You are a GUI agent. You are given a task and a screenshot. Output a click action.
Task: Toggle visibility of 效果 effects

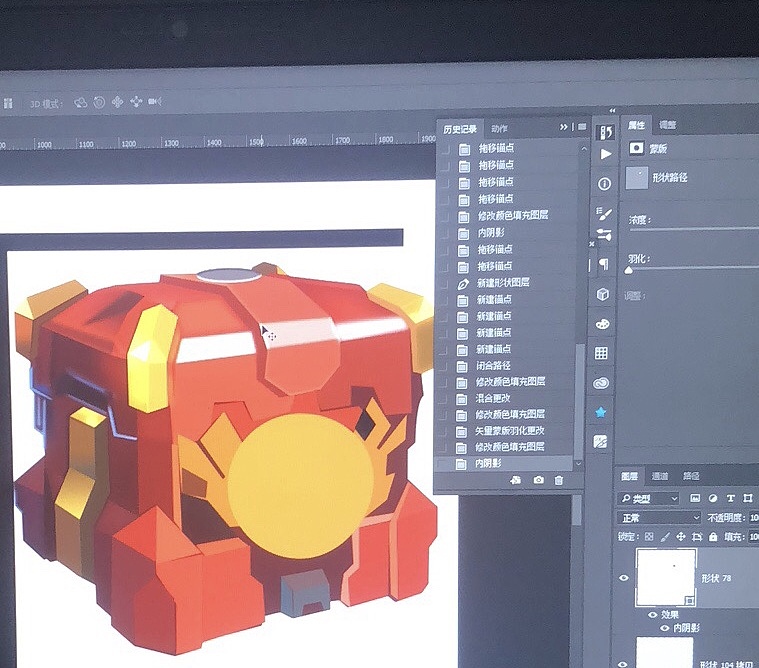click(653, 615)
